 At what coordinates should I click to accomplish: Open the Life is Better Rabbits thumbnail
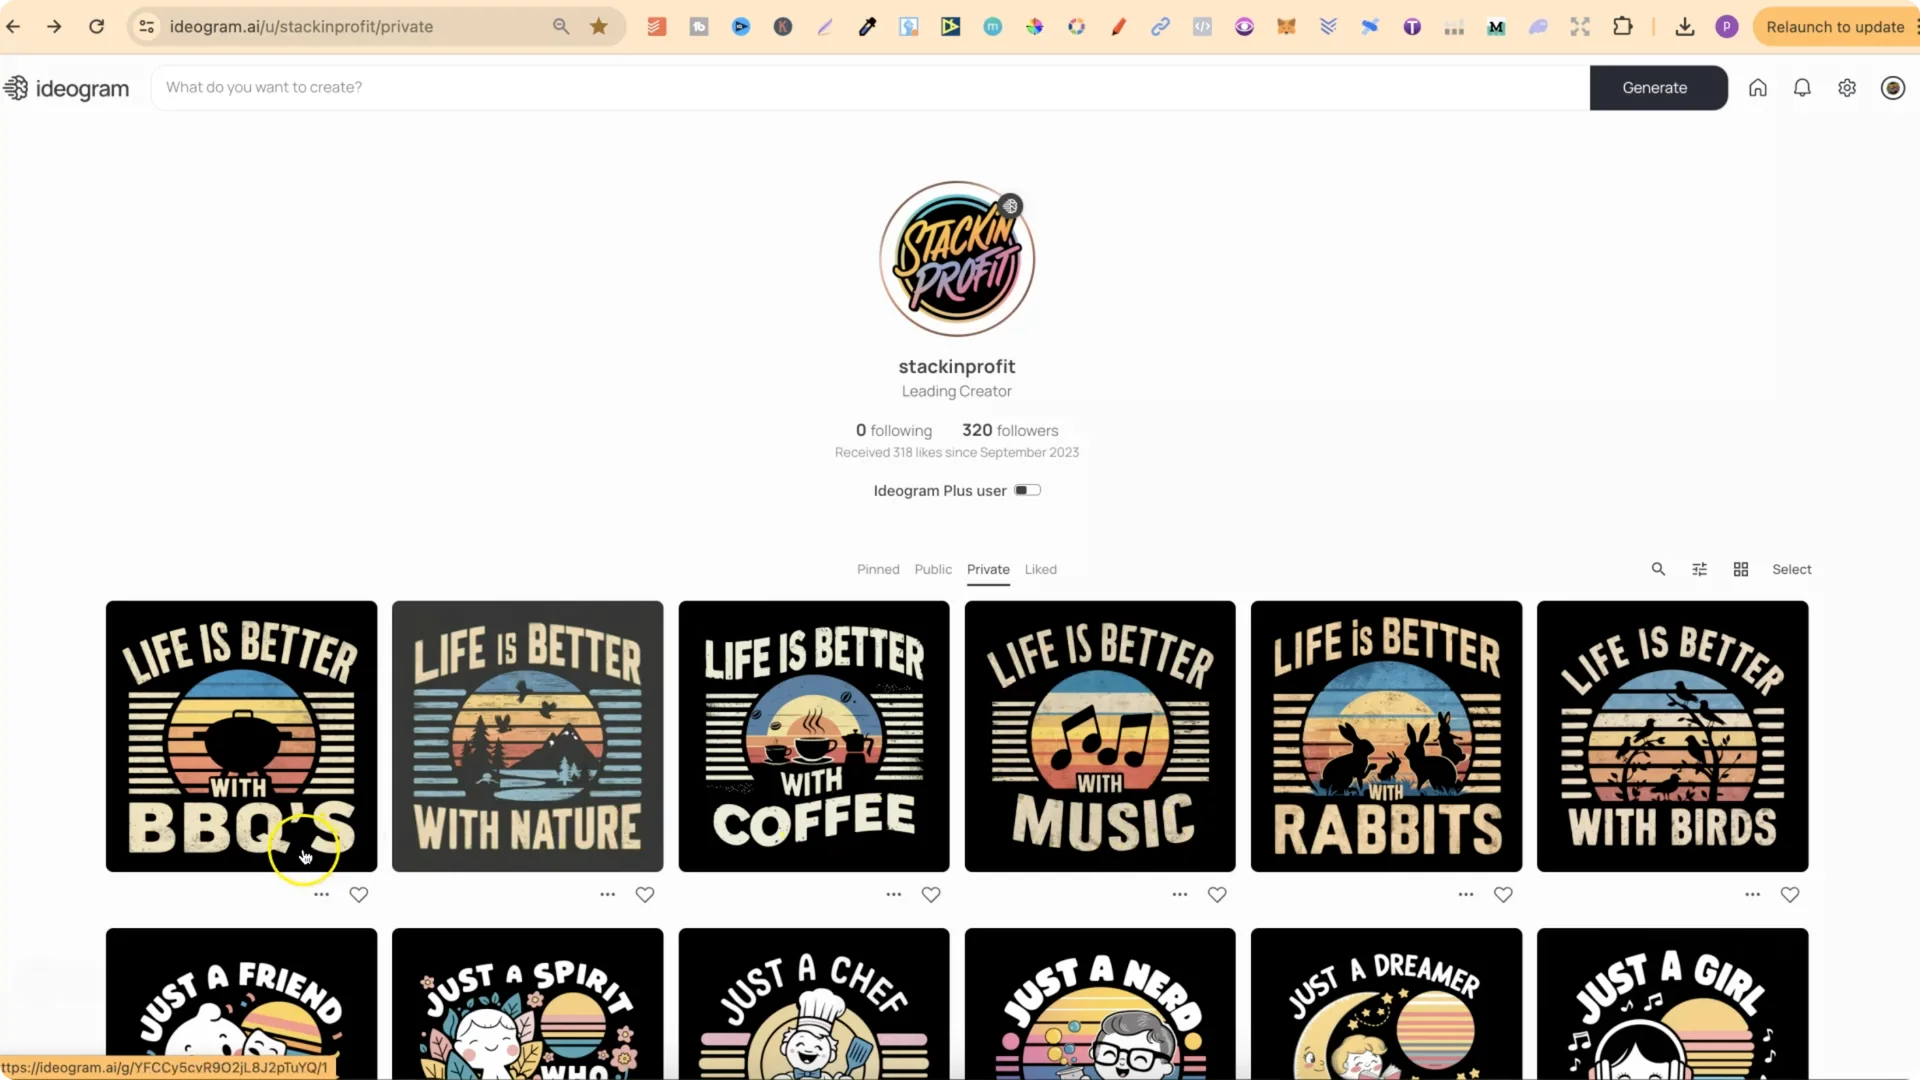[1386, 736]
